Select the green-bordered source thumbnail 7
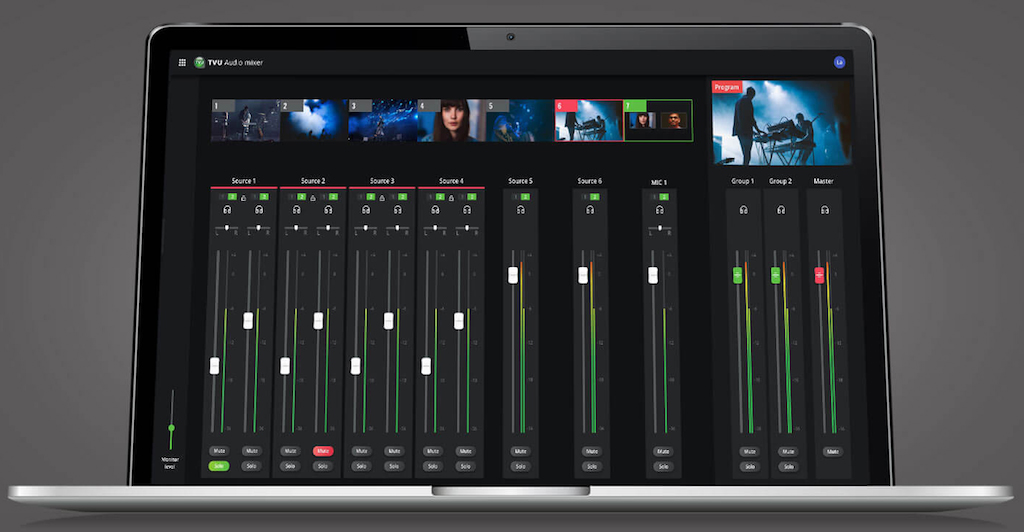This screenshot has height=532, width=1024. point(658,120)
